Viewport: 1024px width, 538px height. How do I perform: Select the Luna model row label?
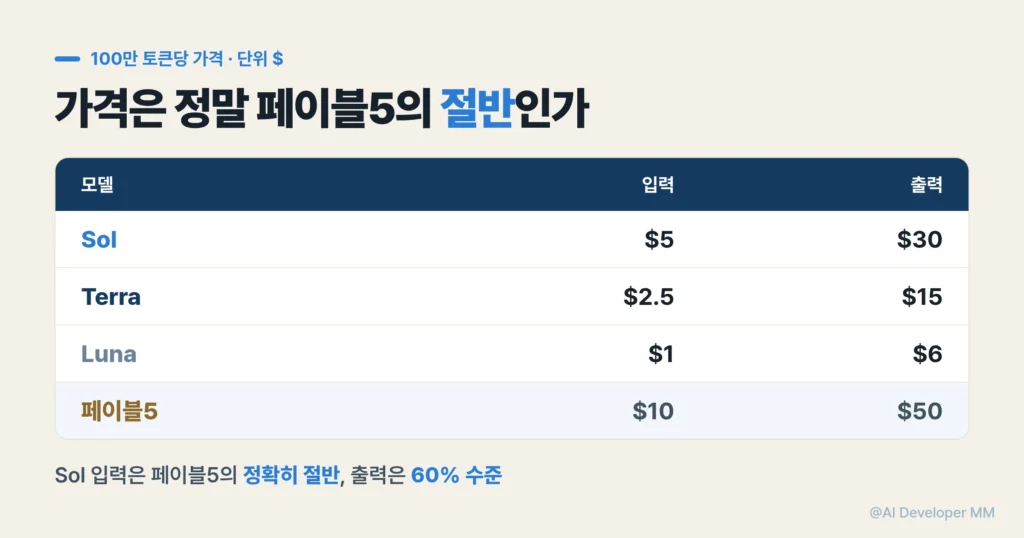coord(108,354)
